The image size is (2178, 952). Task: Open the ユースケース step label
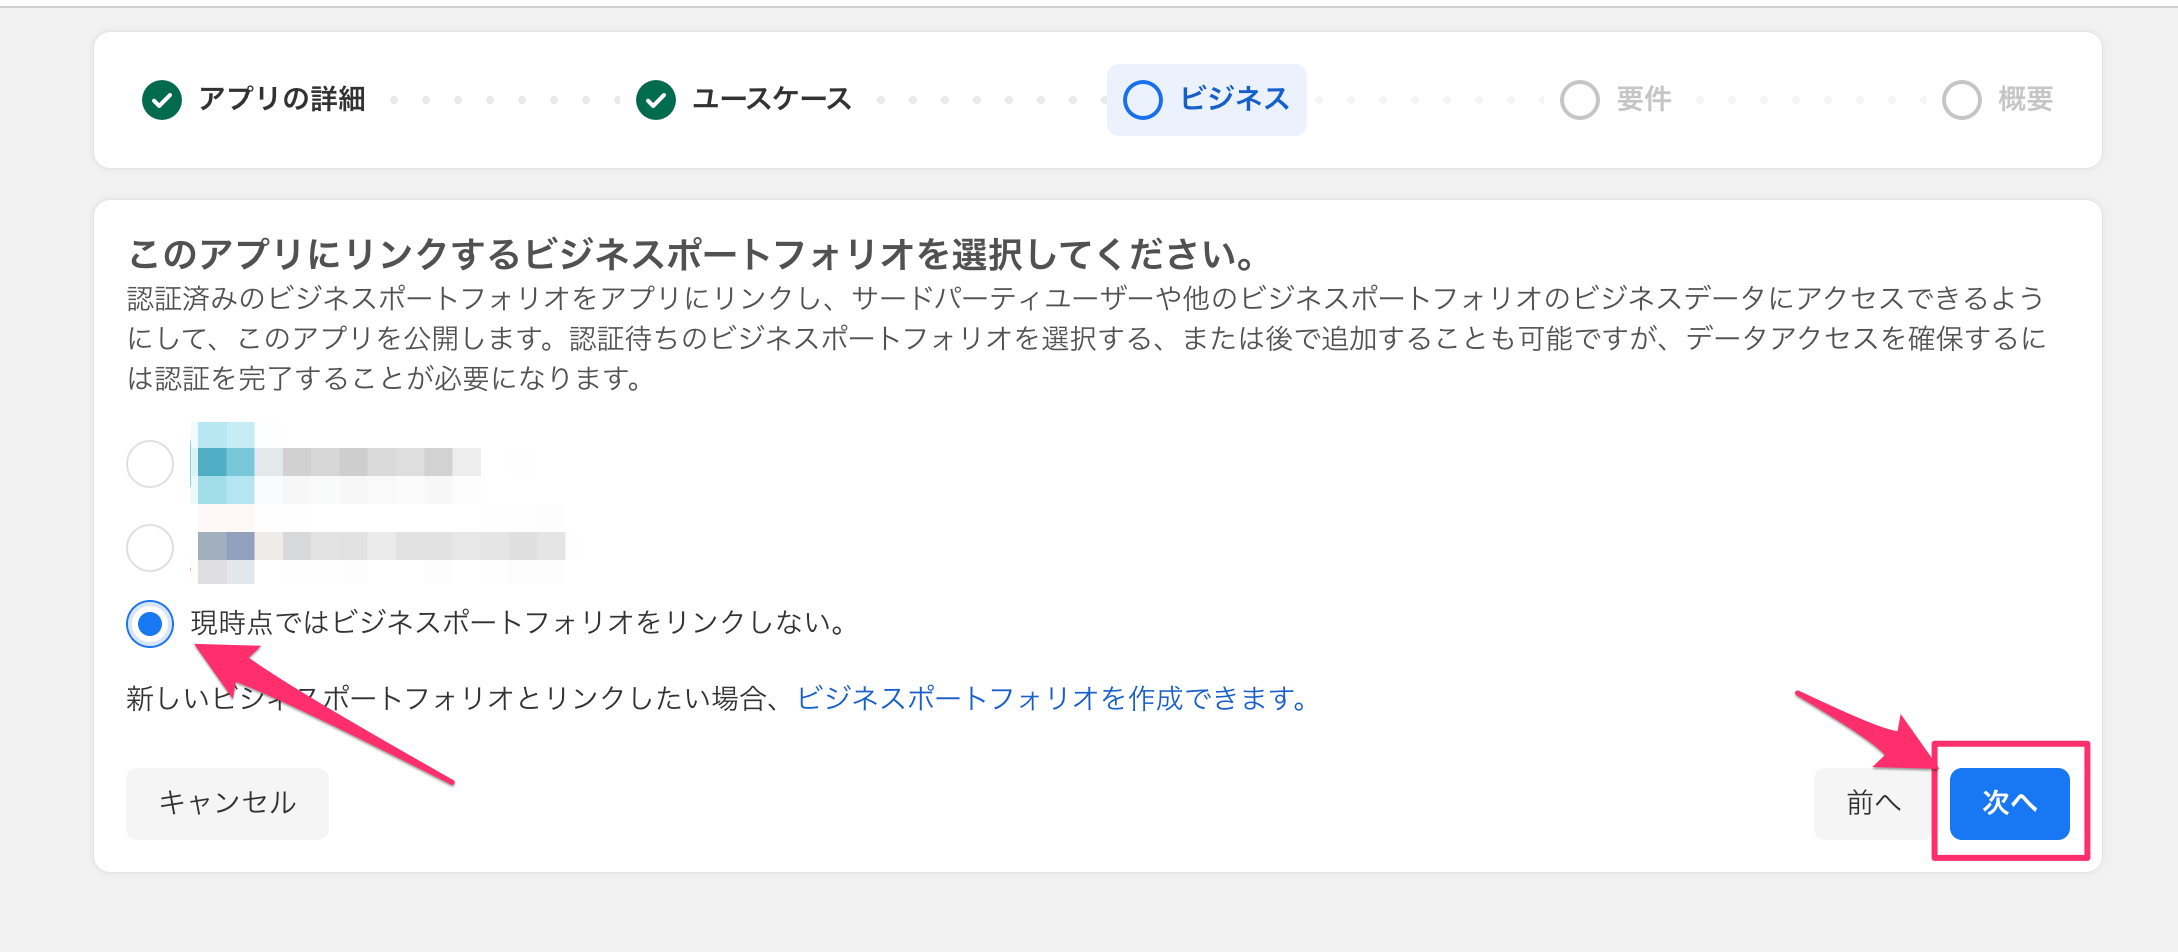[x=772, y=100]
